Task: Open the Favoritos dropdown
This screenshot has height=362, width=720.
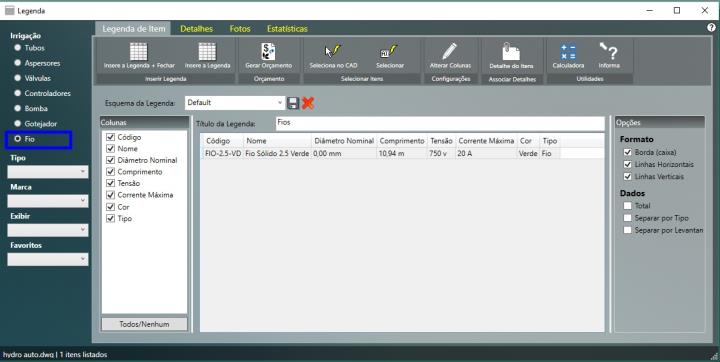Action: (x=48, y=260)
